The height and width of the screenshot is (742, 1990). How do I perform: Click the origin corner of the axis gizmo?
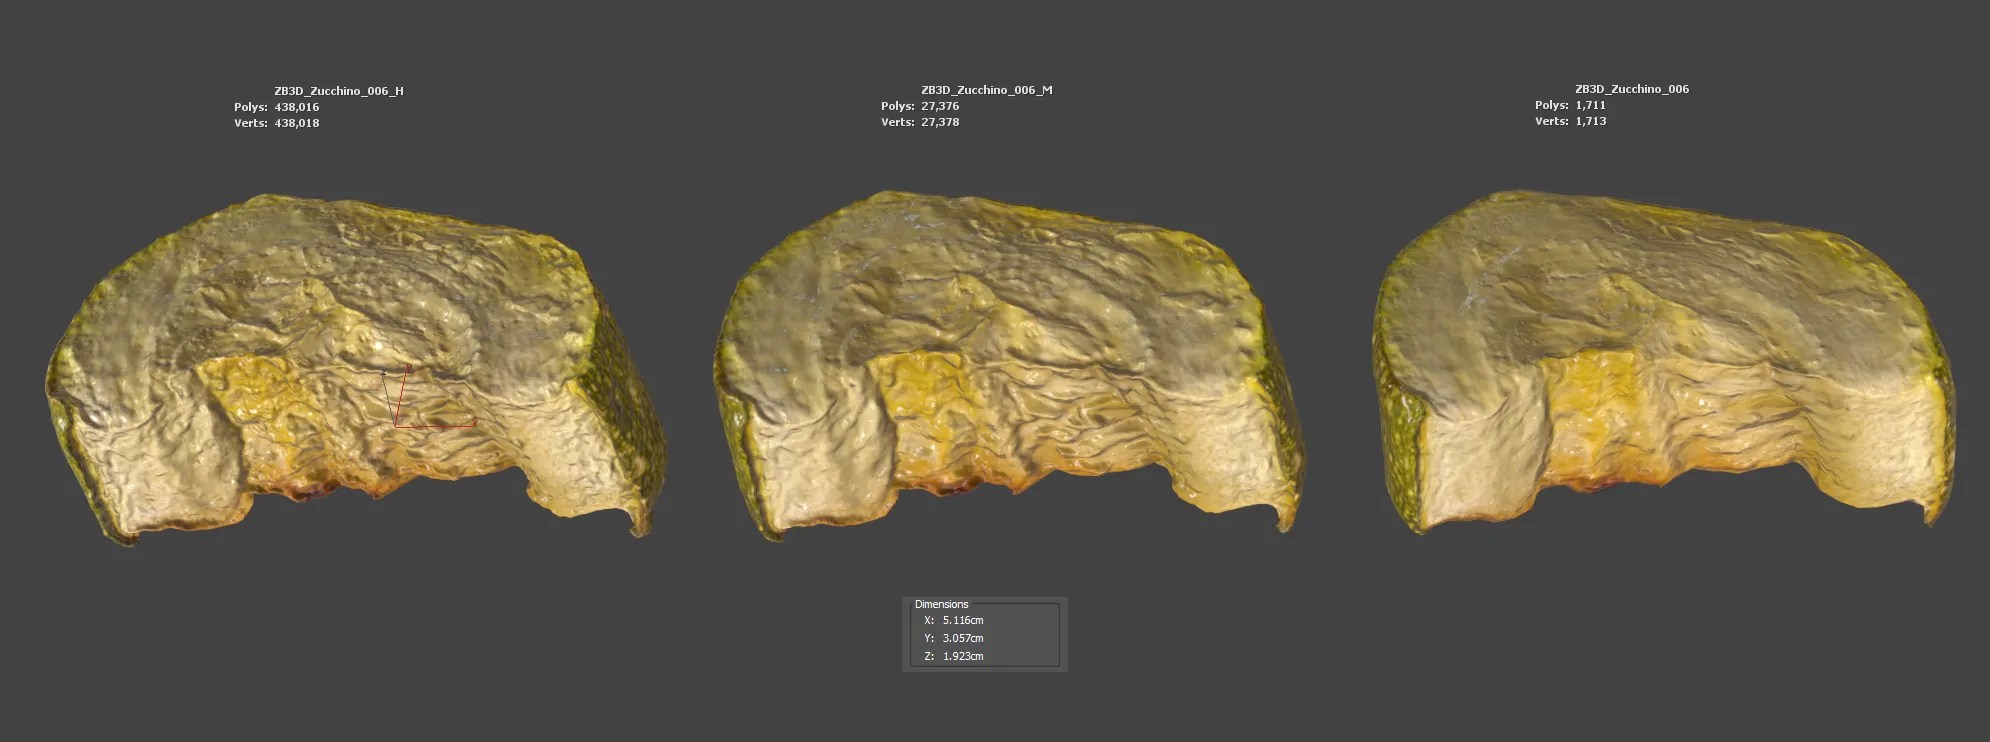tap(397, 425)
